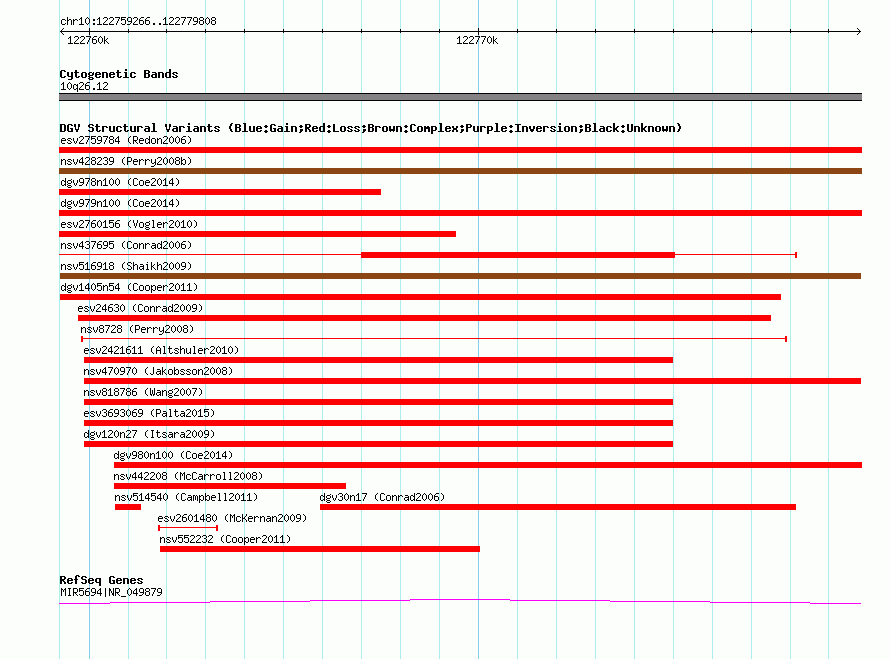Click nsv470970 (Jakobsson2008) label
The width and height of the screenshot is (890, 659).
click(158, 371)
